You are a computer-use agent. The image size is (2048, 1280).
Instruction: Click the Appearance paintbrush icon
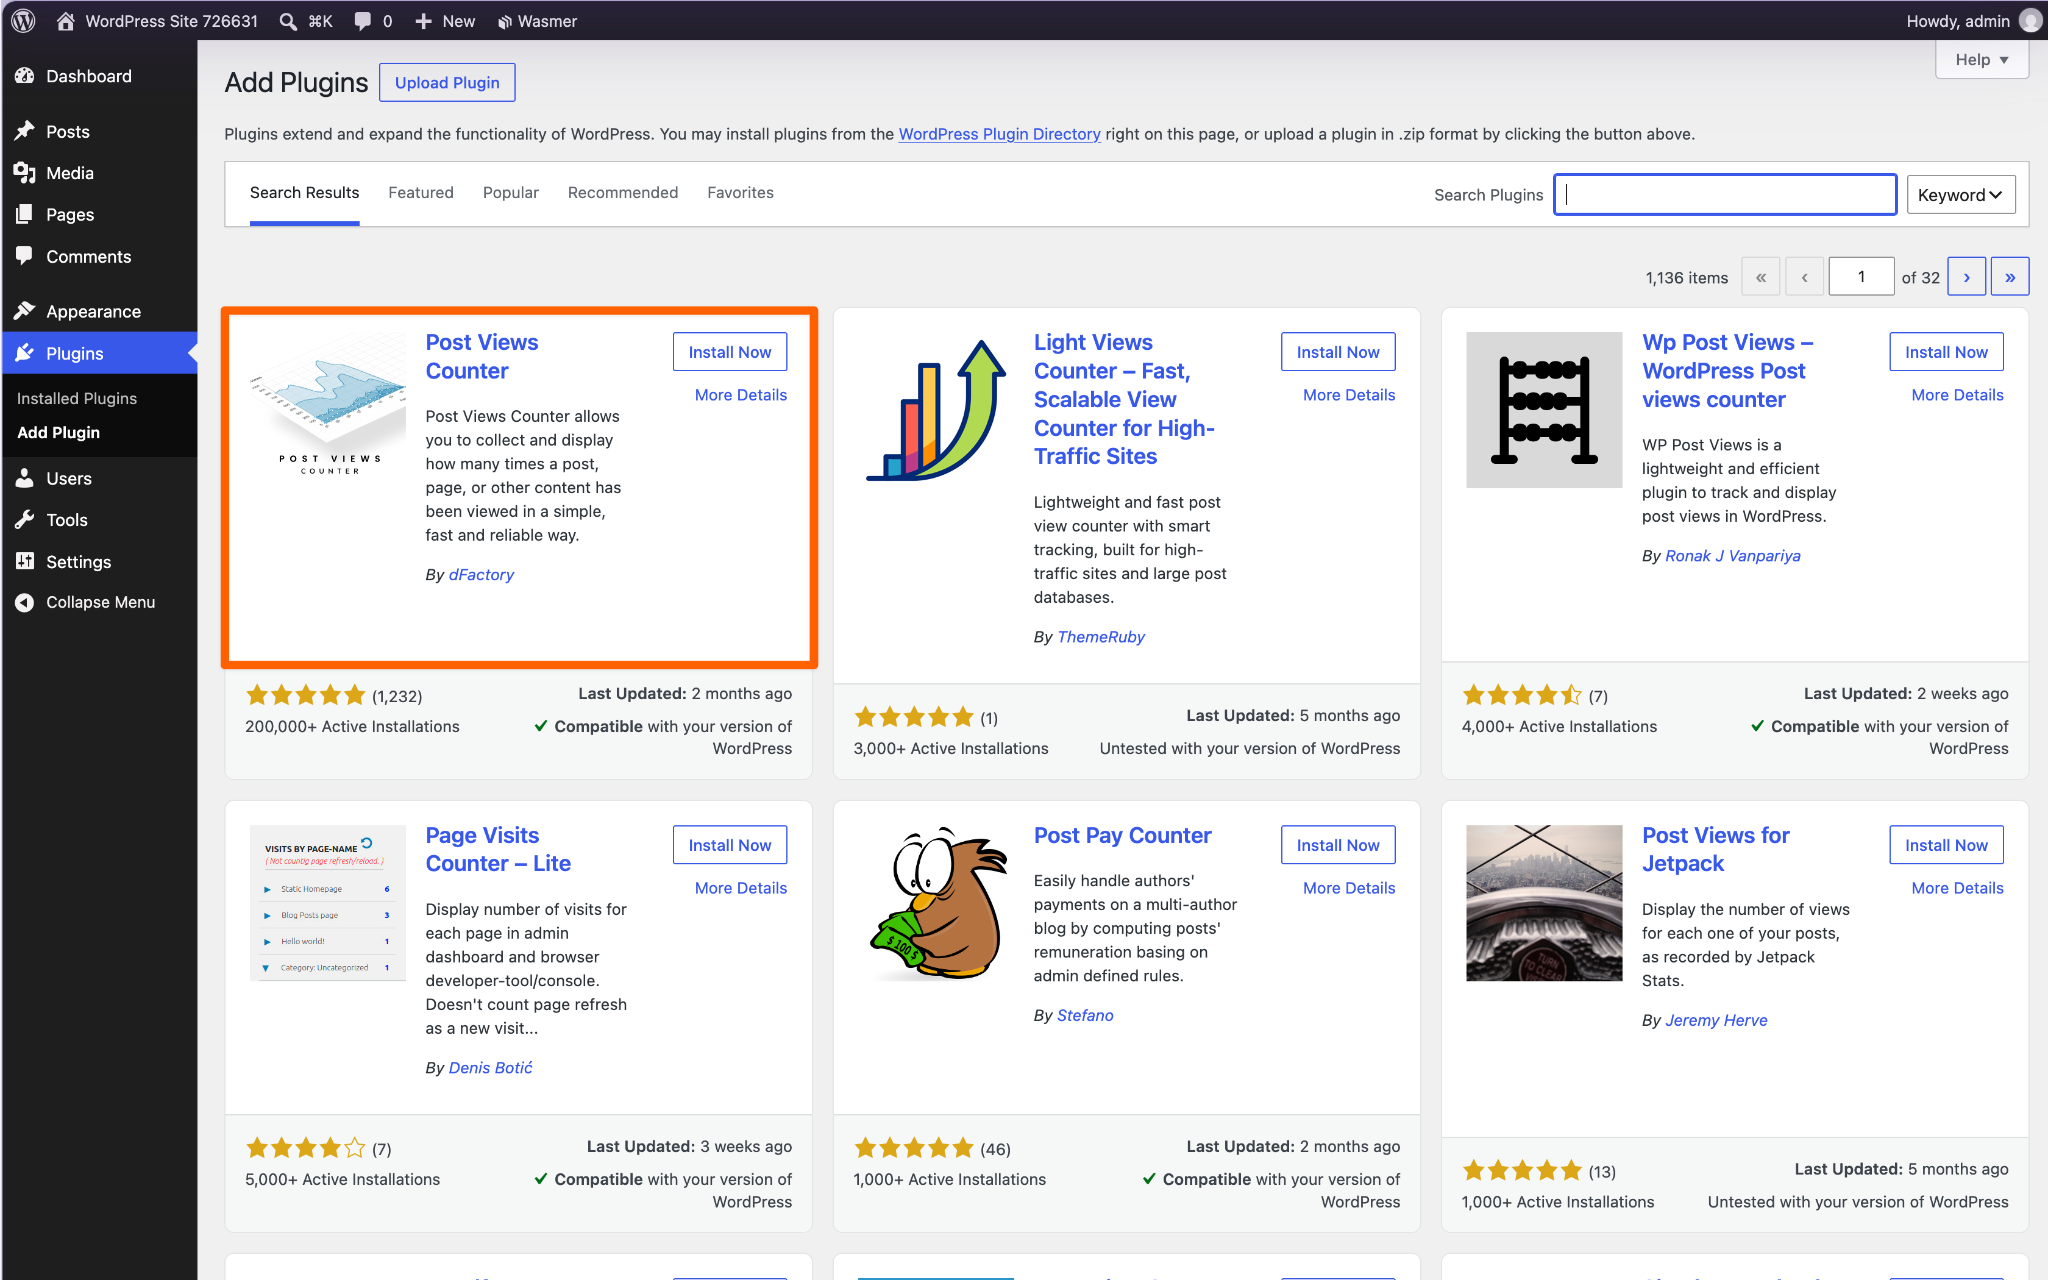[x=25, y=311]
